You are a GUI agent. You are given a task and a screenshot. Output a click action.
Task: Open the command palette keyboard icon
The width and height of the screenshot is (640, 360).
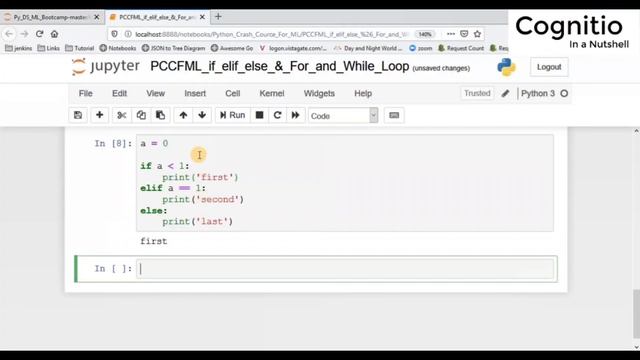(394, 115)
